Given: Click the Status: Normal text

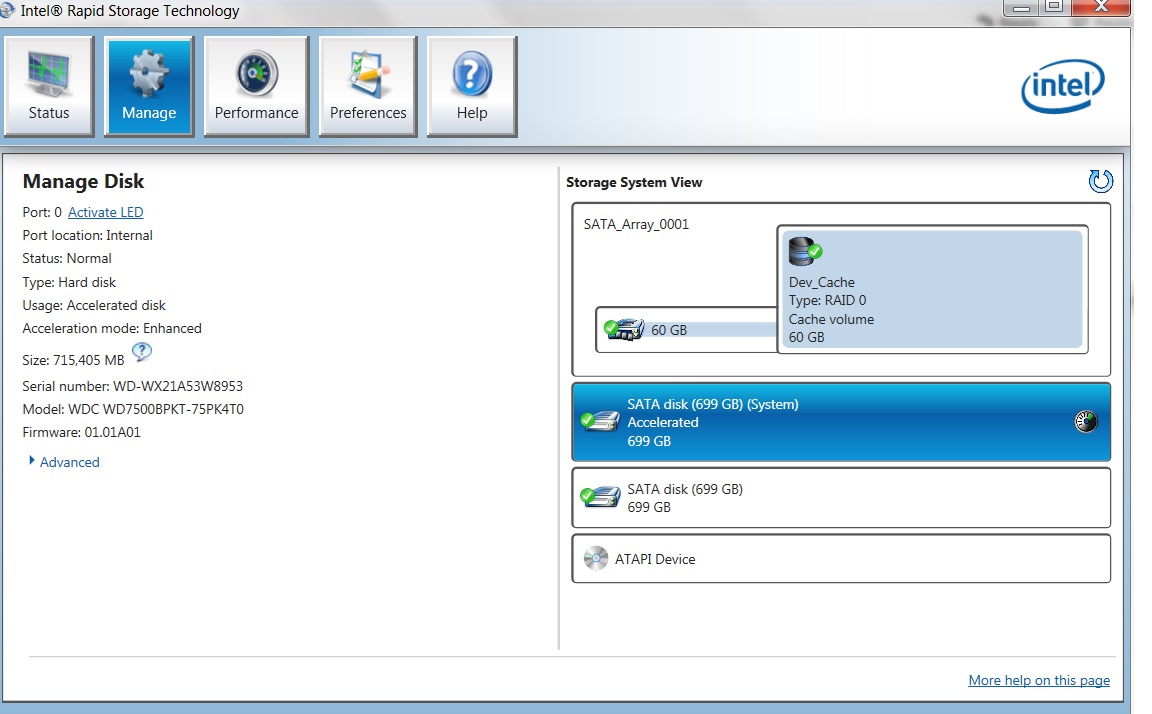Looking at the screenshot, I should click(x=67, y=259).
